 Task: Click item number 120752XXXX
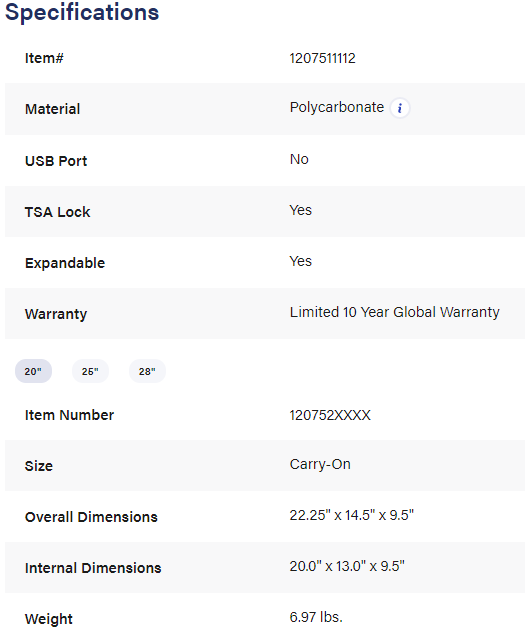[x=330, y=415]
